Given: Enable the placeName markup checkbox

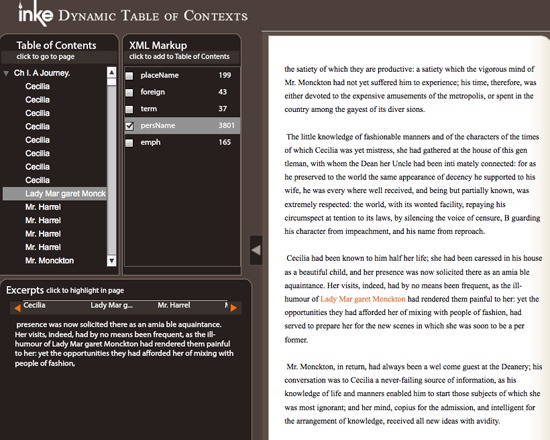Looking at the screenshot, I should pos(129,75).
